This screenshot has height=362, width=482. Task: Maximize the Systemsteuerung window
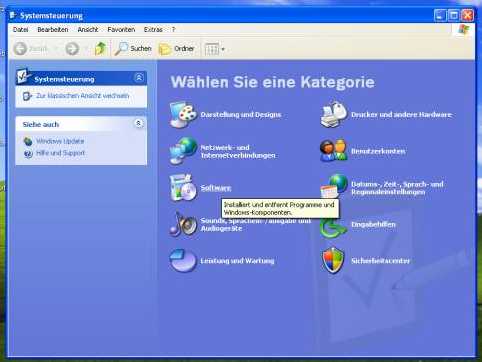coord(454,15)
